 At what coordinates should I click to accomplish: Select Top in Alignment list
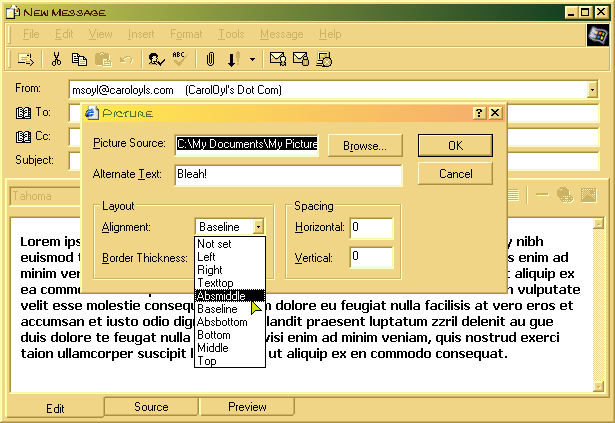(230, 361)
